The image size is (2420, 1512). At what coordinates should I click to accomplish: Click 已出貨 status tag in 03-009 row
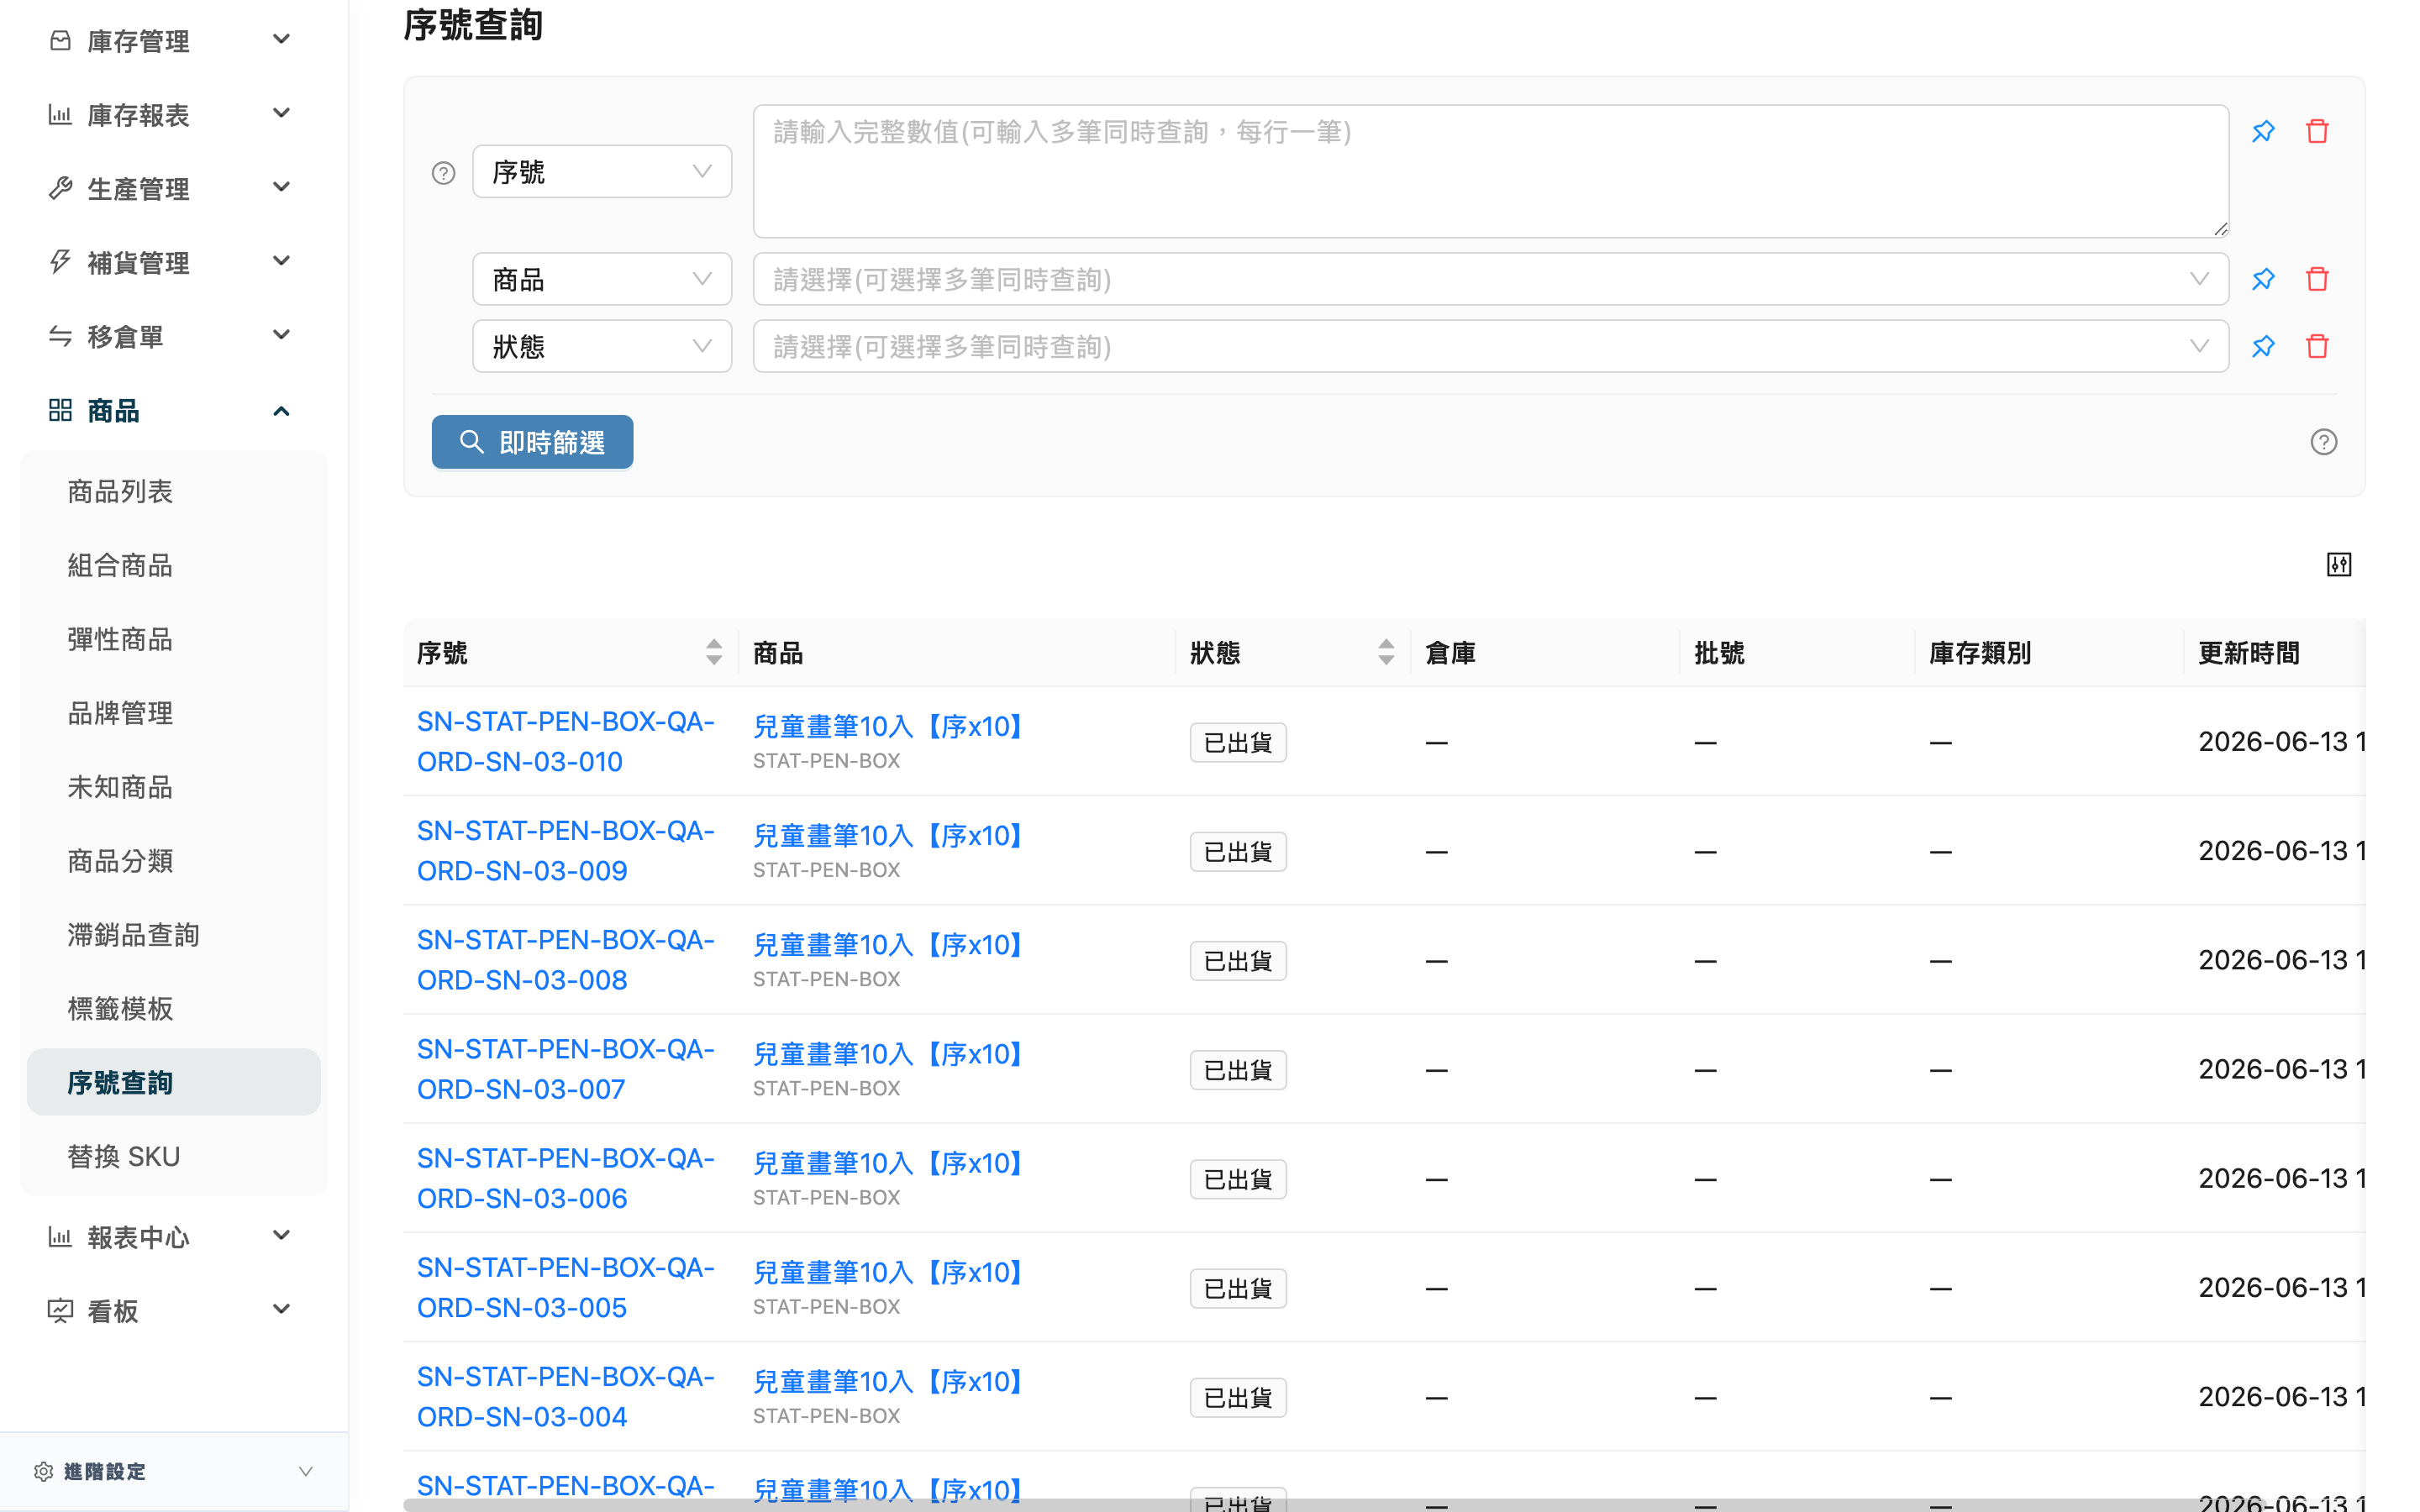(1238, 852)
